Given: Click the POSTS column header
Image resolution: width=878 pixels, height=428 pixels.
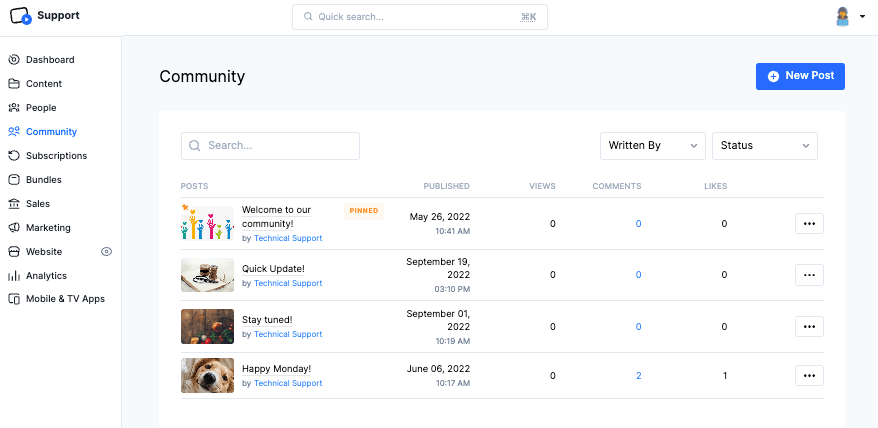Looking at the screenshot, I should (x=194, y=187).
